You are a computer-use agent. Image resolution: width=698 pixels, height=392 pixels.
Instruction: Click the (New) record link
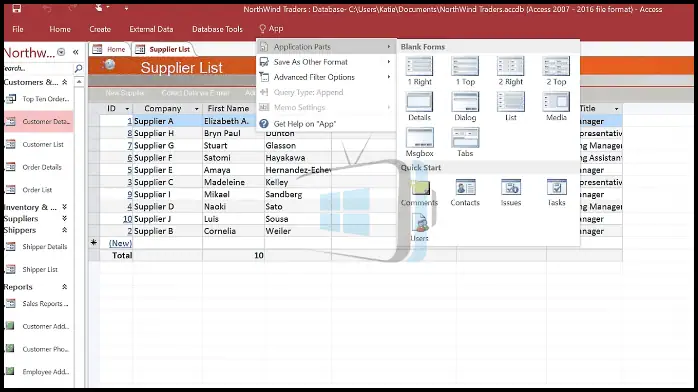[x=120, y=243]
